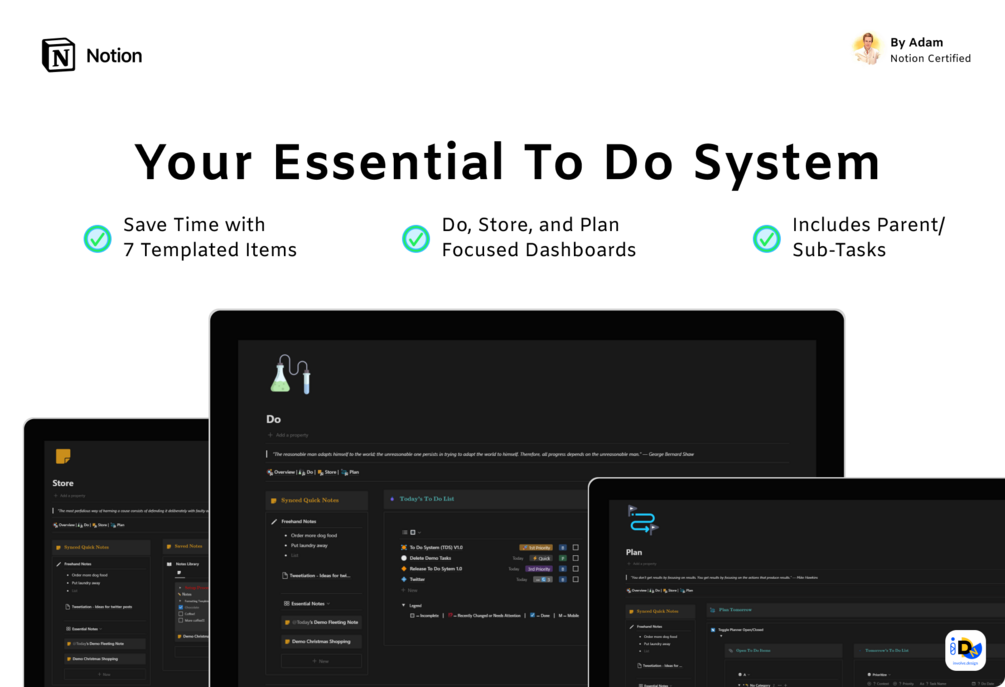
Task: Click the pencil icon beside Freehand Notes in Plan window
Action: pos(632,627)
